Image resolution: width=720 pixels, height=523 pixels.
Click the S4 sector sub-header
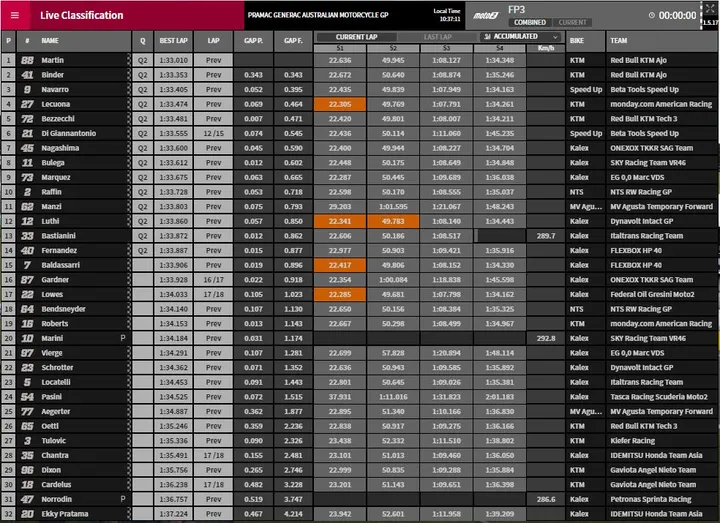tap(500, 48)
